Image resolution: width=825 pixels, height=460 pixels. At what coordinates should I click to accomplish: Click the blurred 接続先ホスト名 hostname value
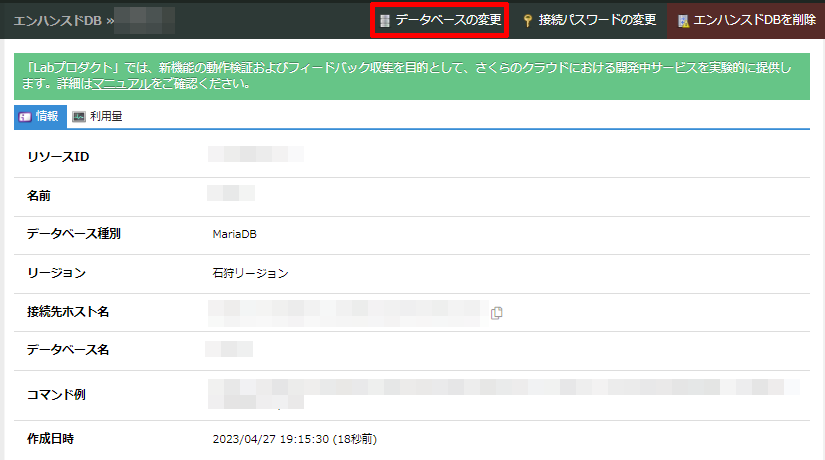344,312
